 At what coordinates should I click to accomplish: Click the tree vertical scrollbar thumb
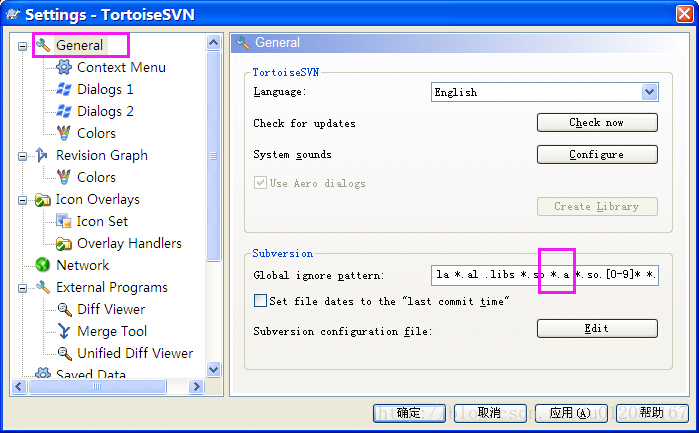(x=214, y=156)
